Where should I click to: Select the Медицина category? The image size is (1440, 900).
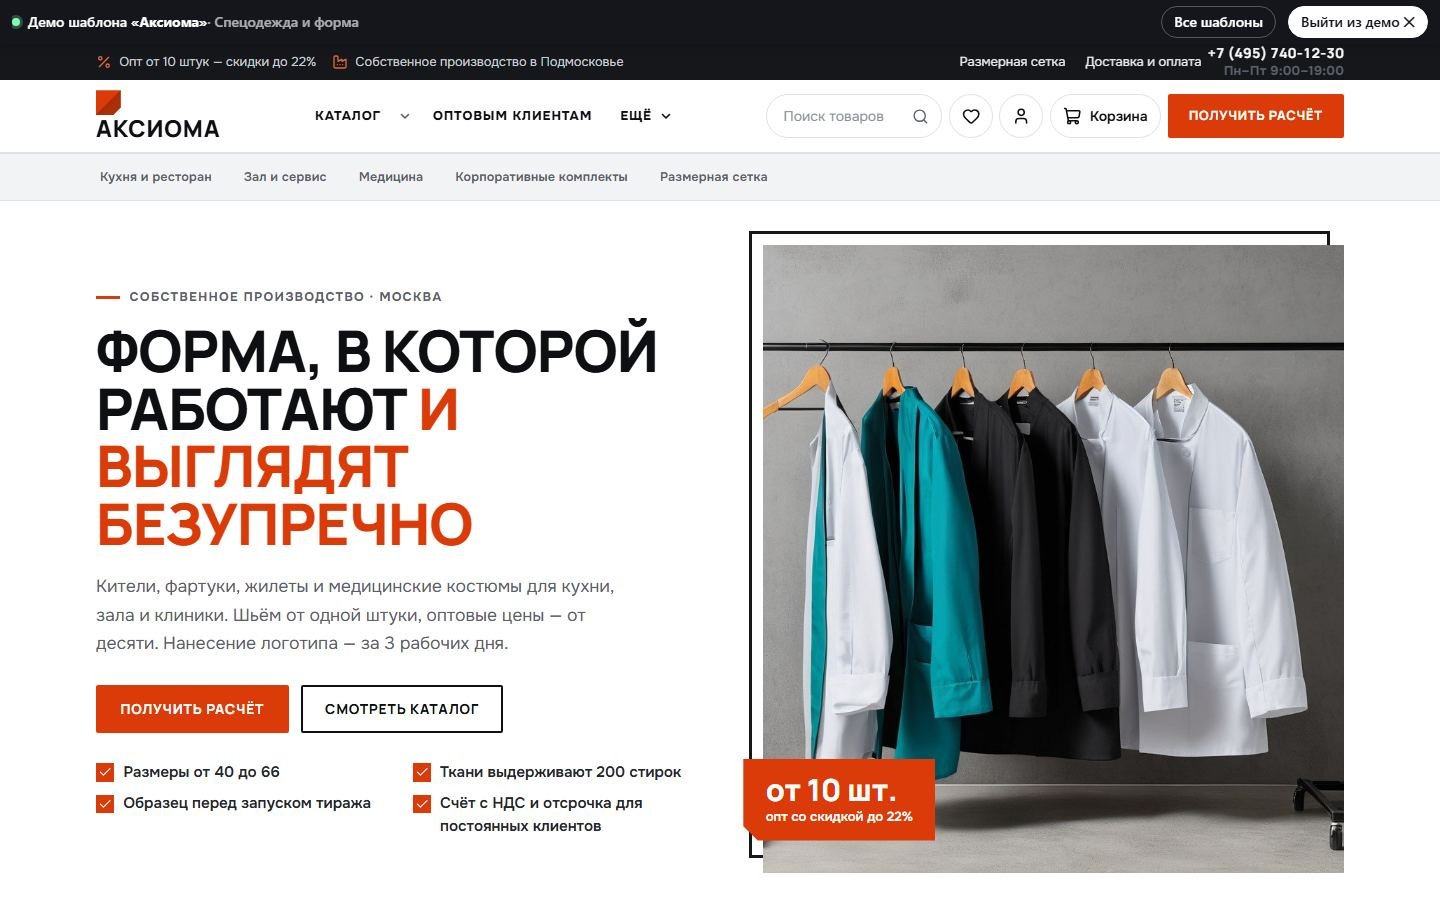pos(391,177)
